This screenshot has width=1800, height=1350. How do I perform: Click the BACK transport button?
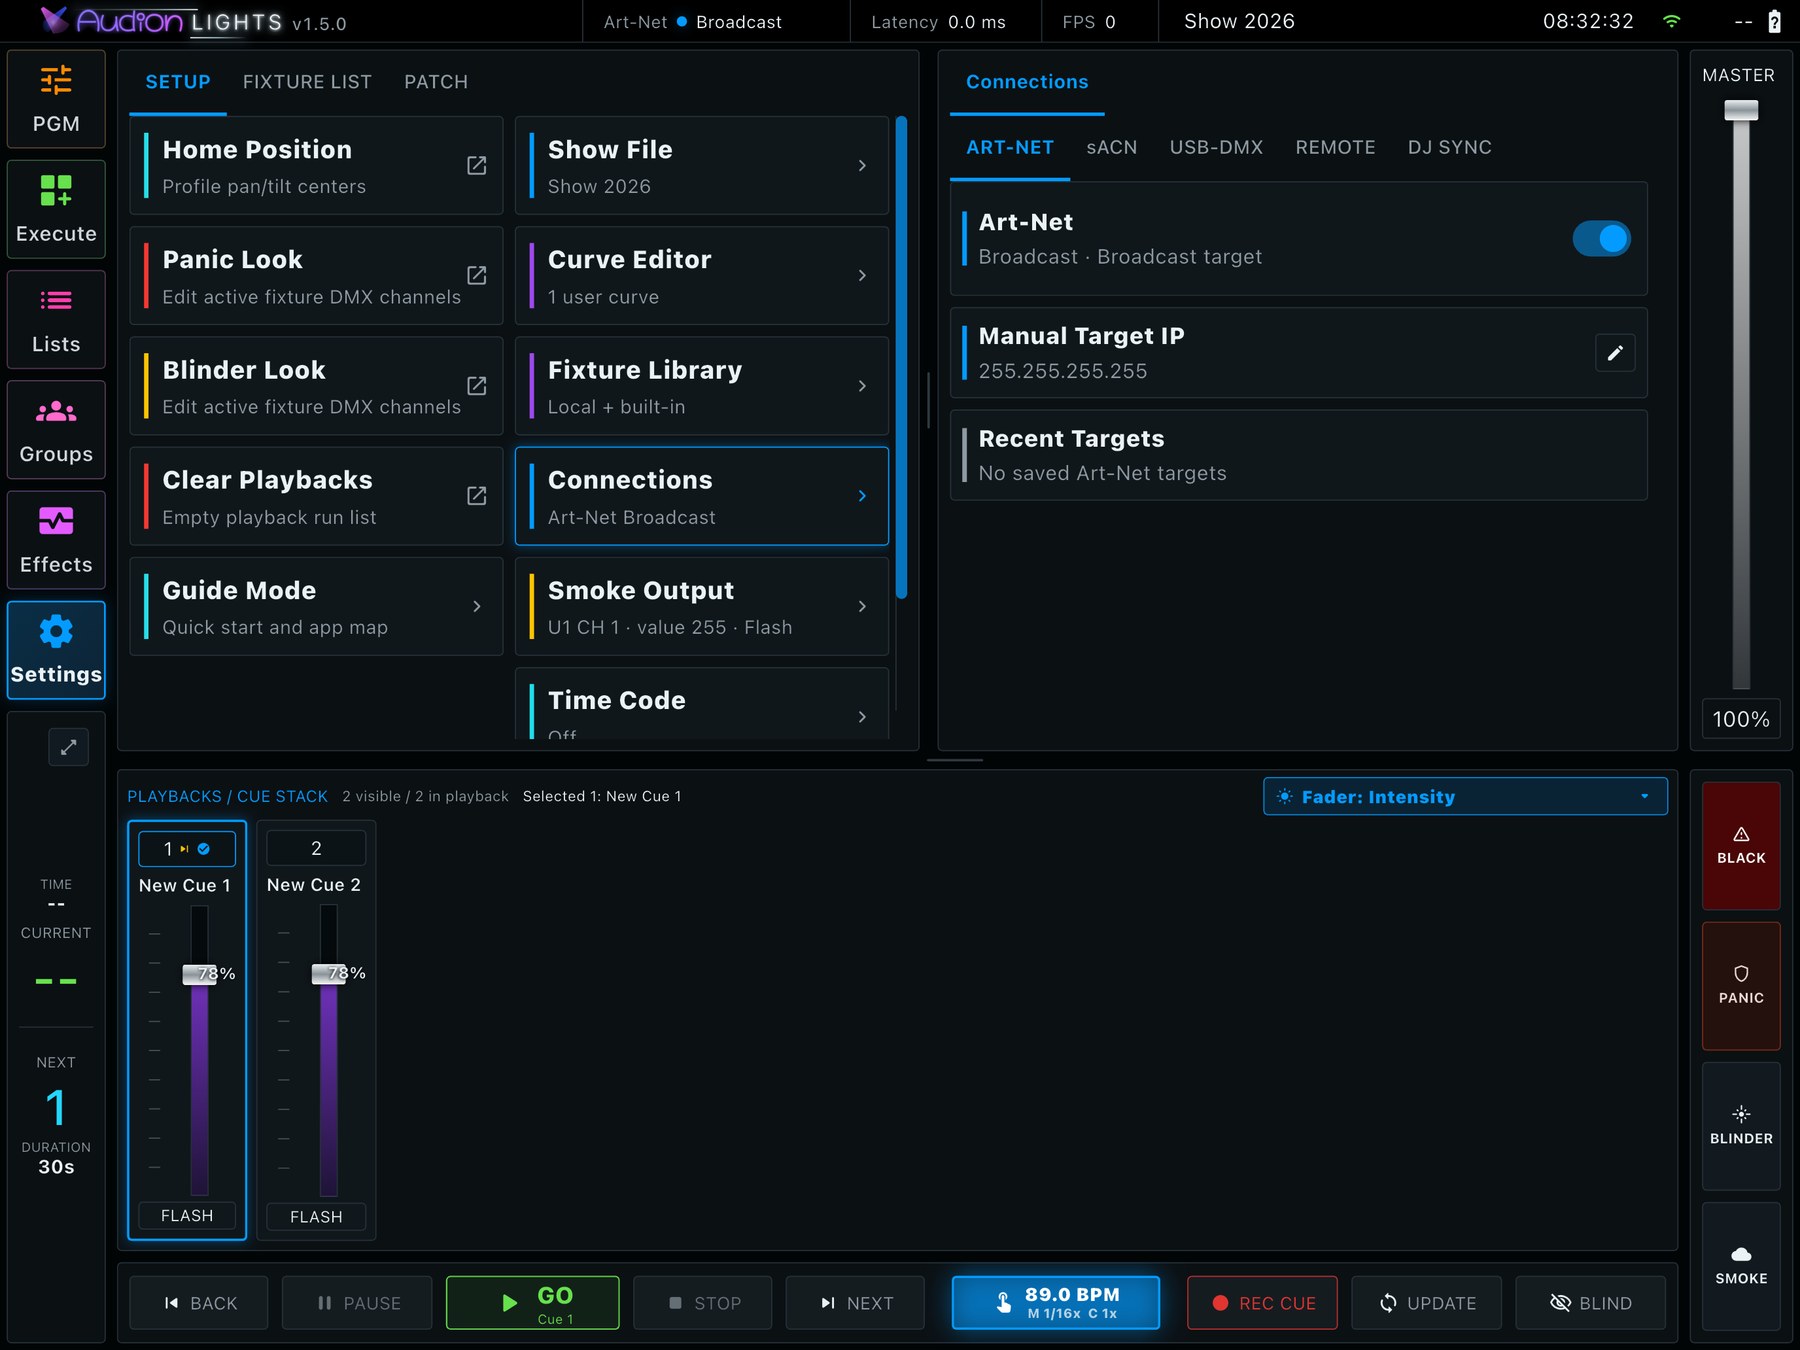[199, 1303]
